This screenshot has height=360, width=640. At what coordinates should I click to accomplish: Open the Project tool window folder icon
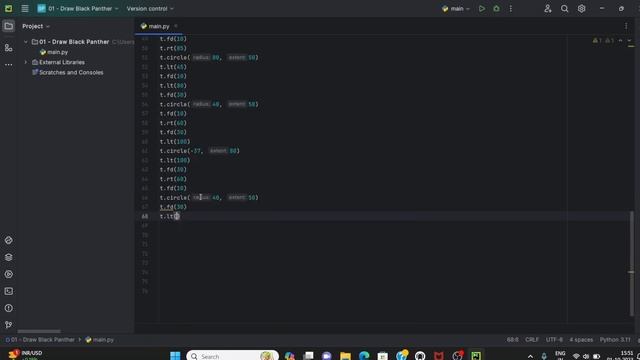click(9, 26)
